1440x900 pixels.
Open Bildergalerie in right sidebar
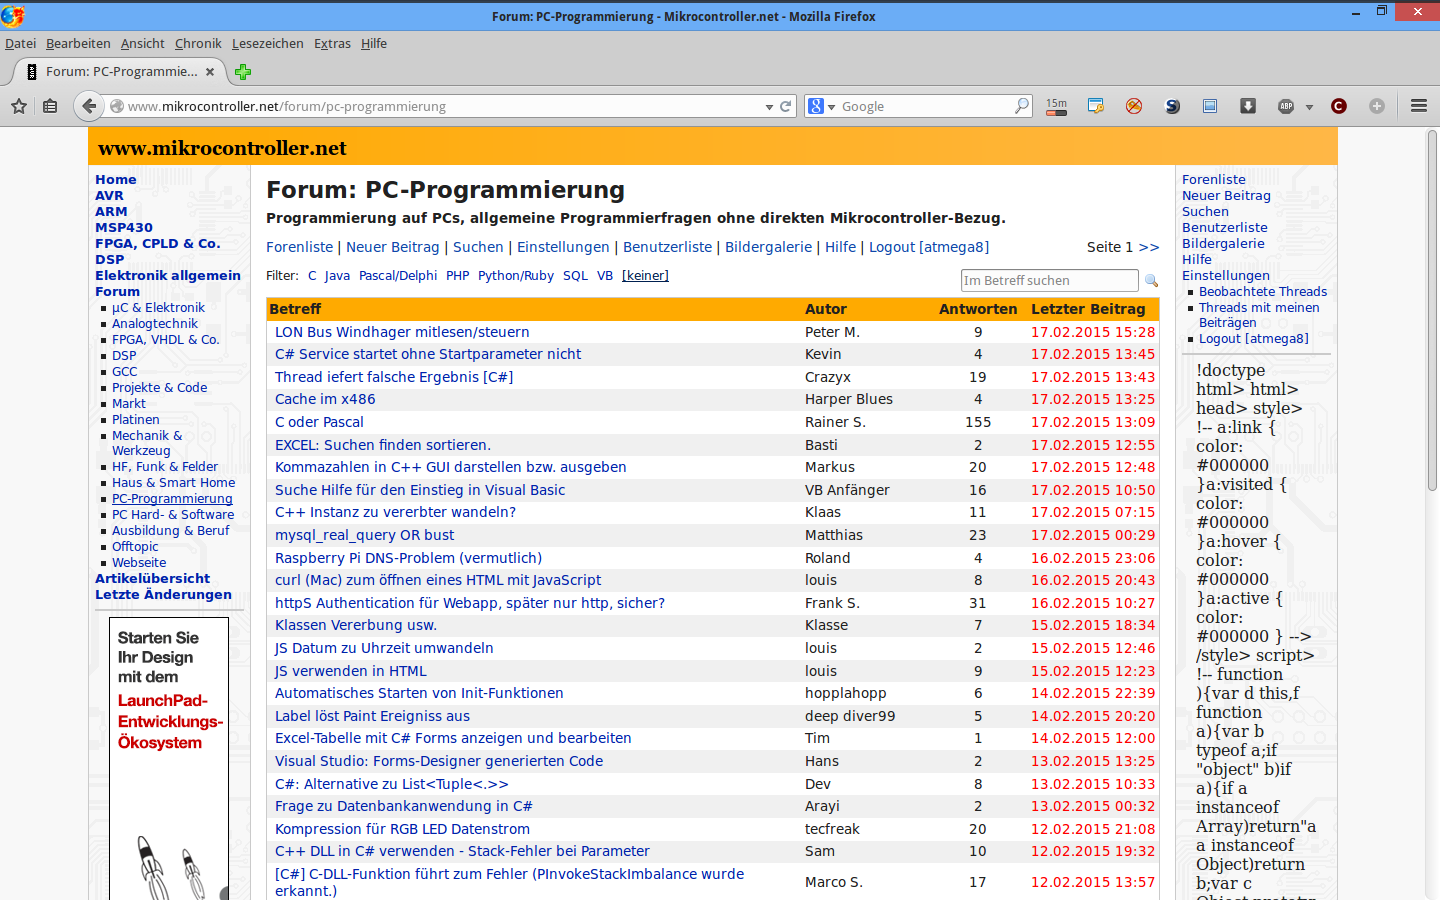[1223, 244]
